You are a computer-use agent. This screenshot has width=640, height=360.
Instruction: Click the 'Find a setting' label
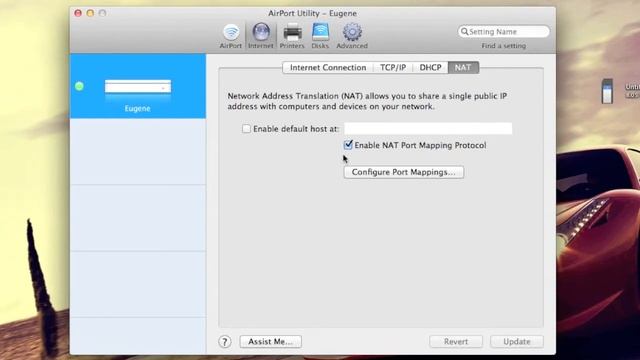click(x=503, y=46)
